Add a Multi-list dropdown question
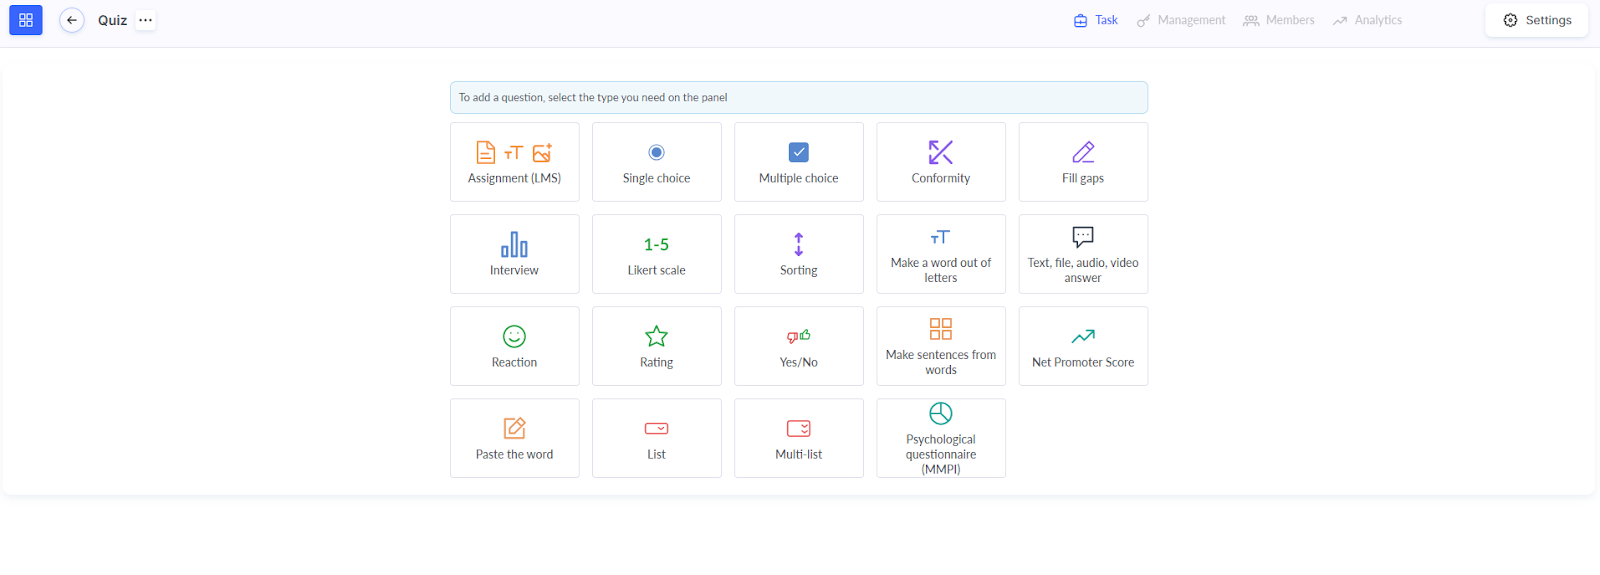Viewport: 1600px width, 575px height. tap(798, 438)
